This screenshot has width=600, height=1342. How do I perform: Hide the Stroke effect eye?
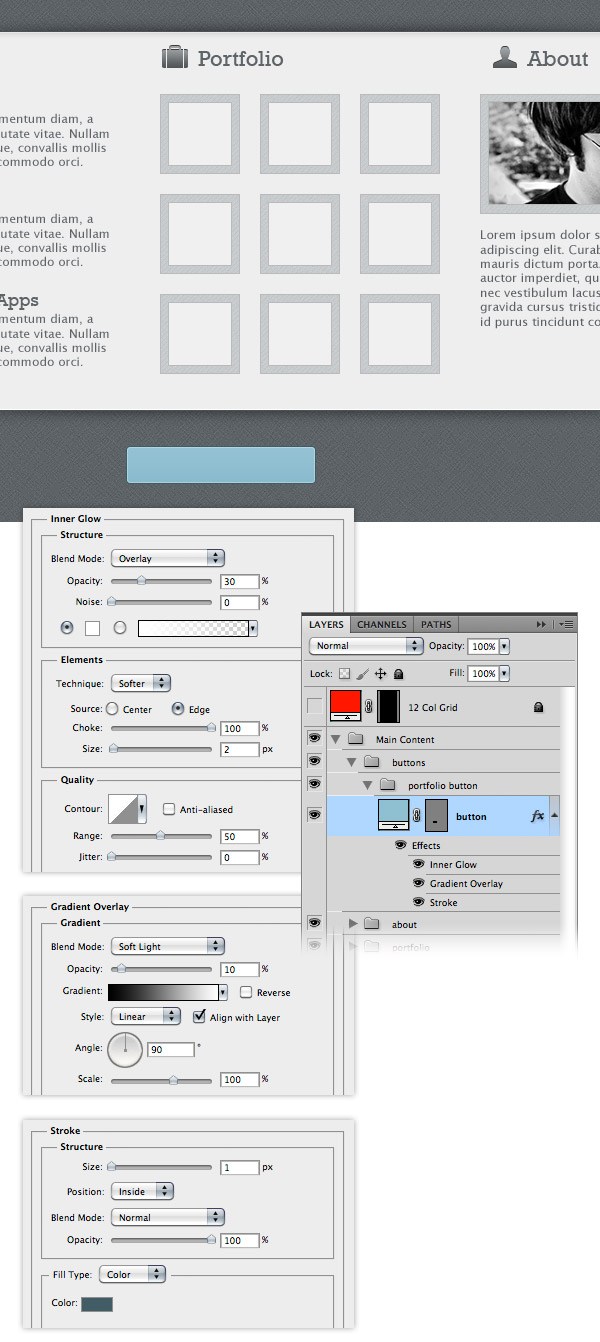pyautogui.click(x=418, y=902)
